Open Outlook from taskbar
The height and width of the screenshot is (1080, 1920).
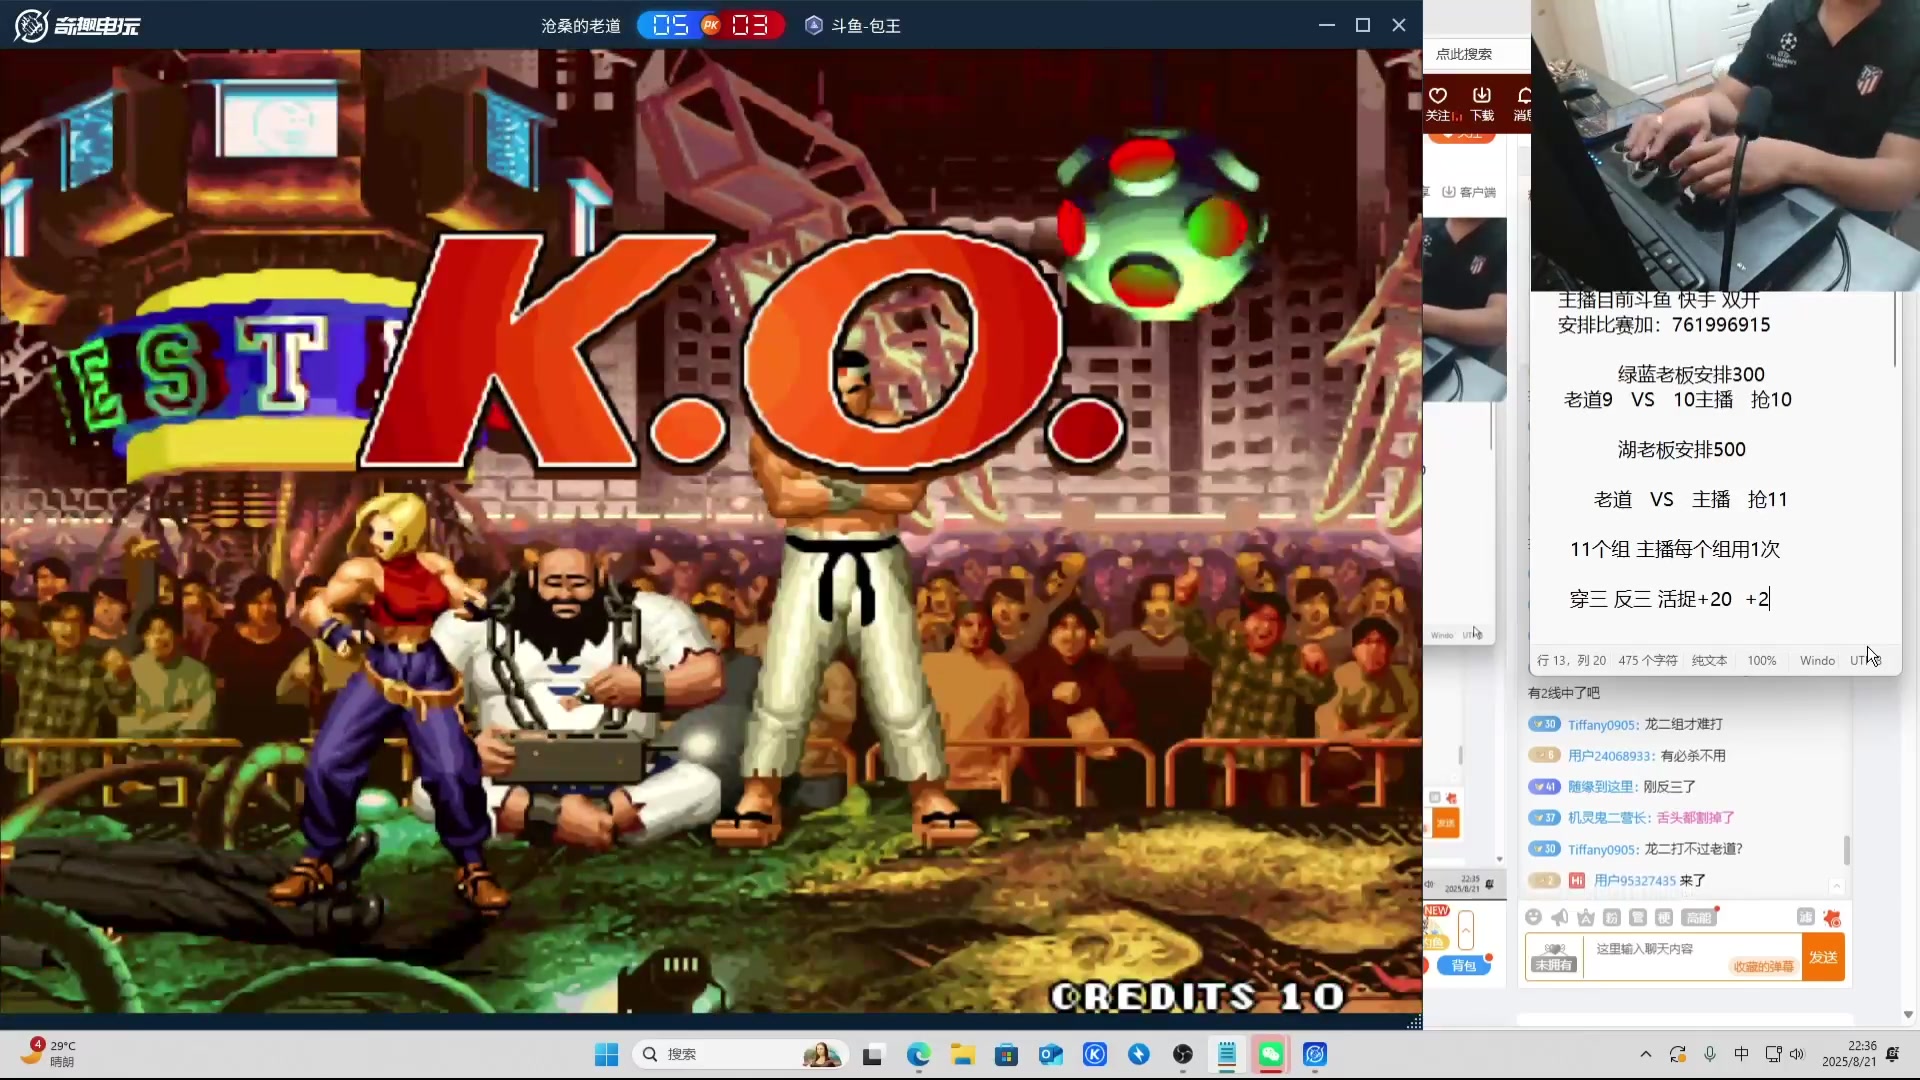[1050, 1054]
